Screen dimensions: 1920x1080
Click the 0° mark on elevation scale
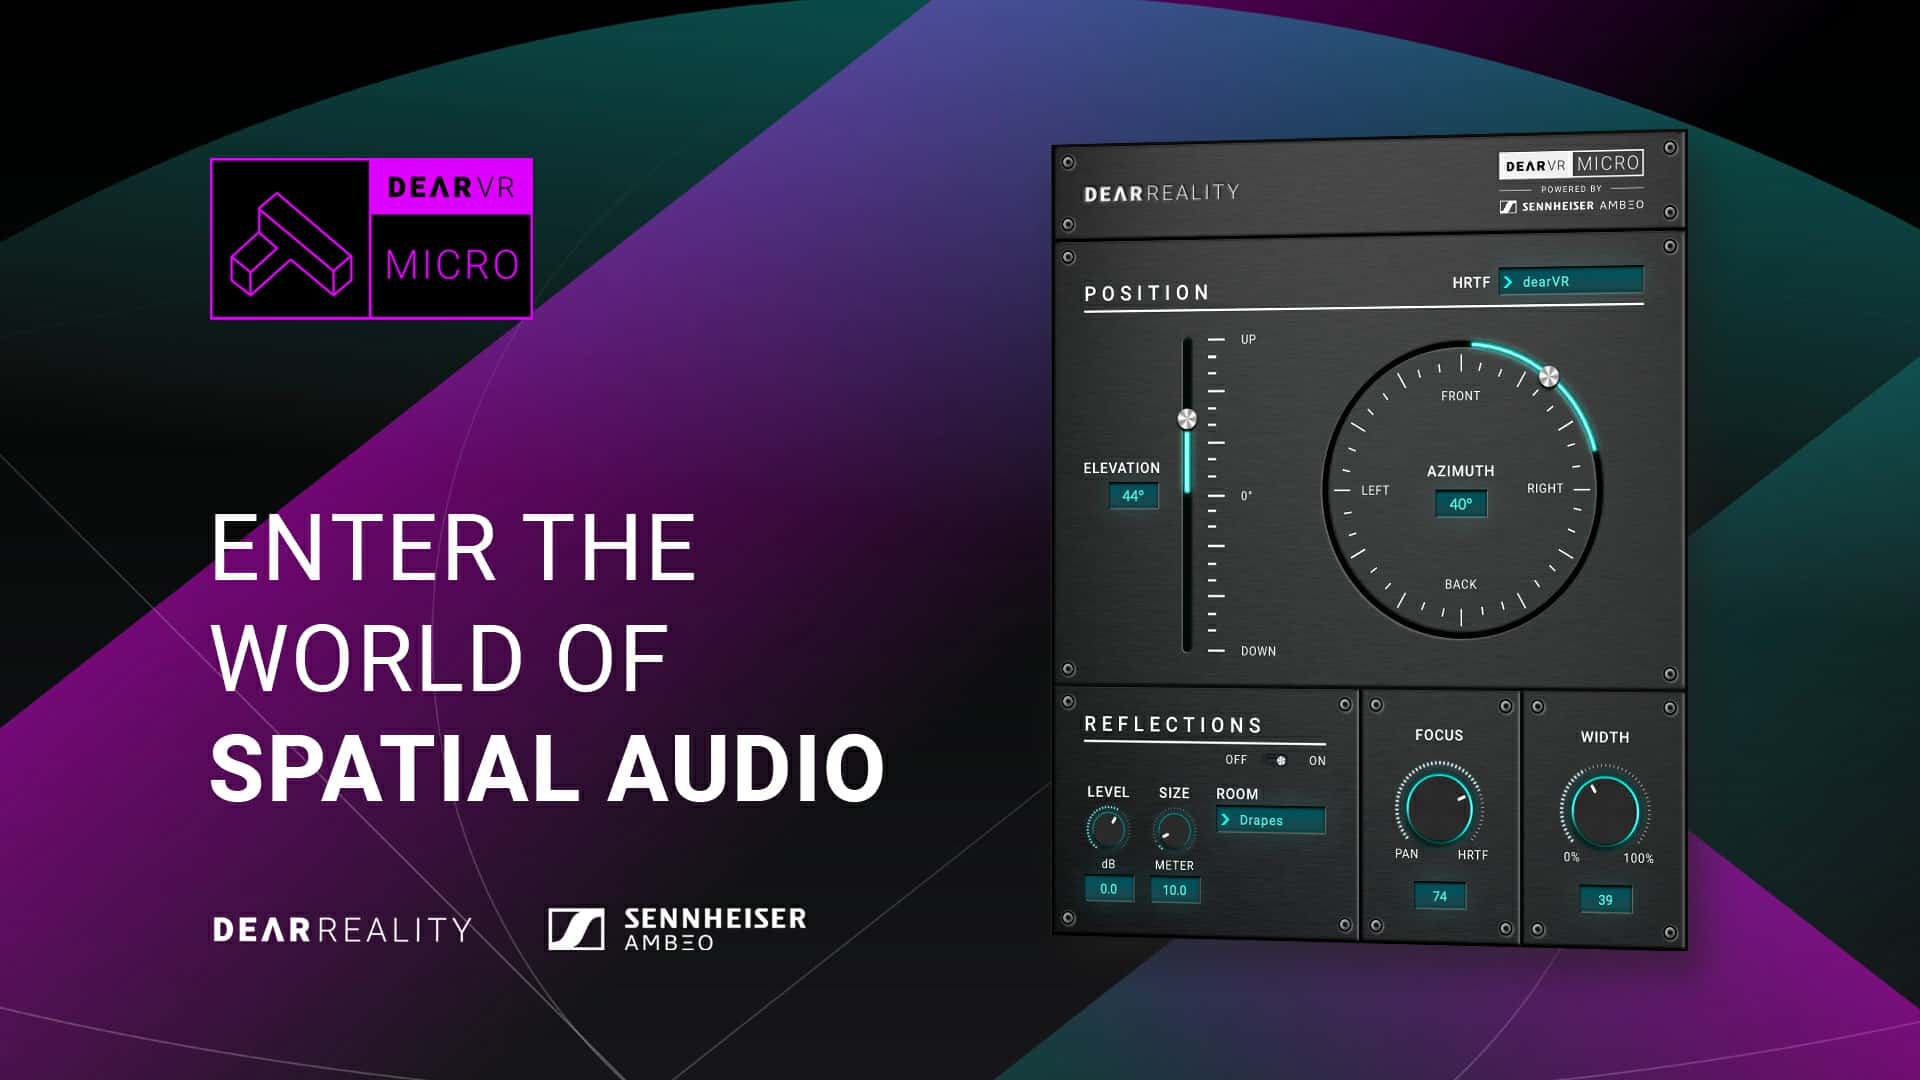pyautogui.click(x=1246, y=496)
